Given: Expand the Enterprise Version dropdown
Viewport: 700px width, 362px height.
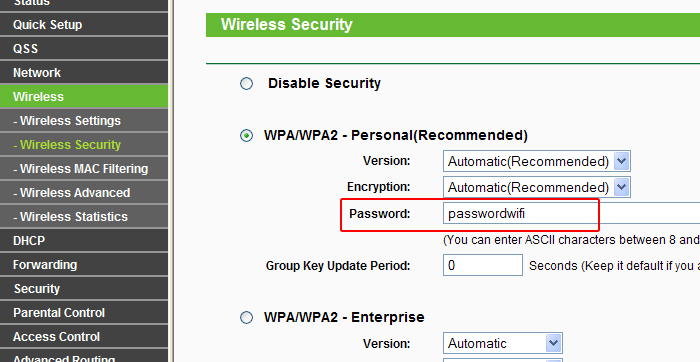Looking at the screenshot, I should pos(503,343).
